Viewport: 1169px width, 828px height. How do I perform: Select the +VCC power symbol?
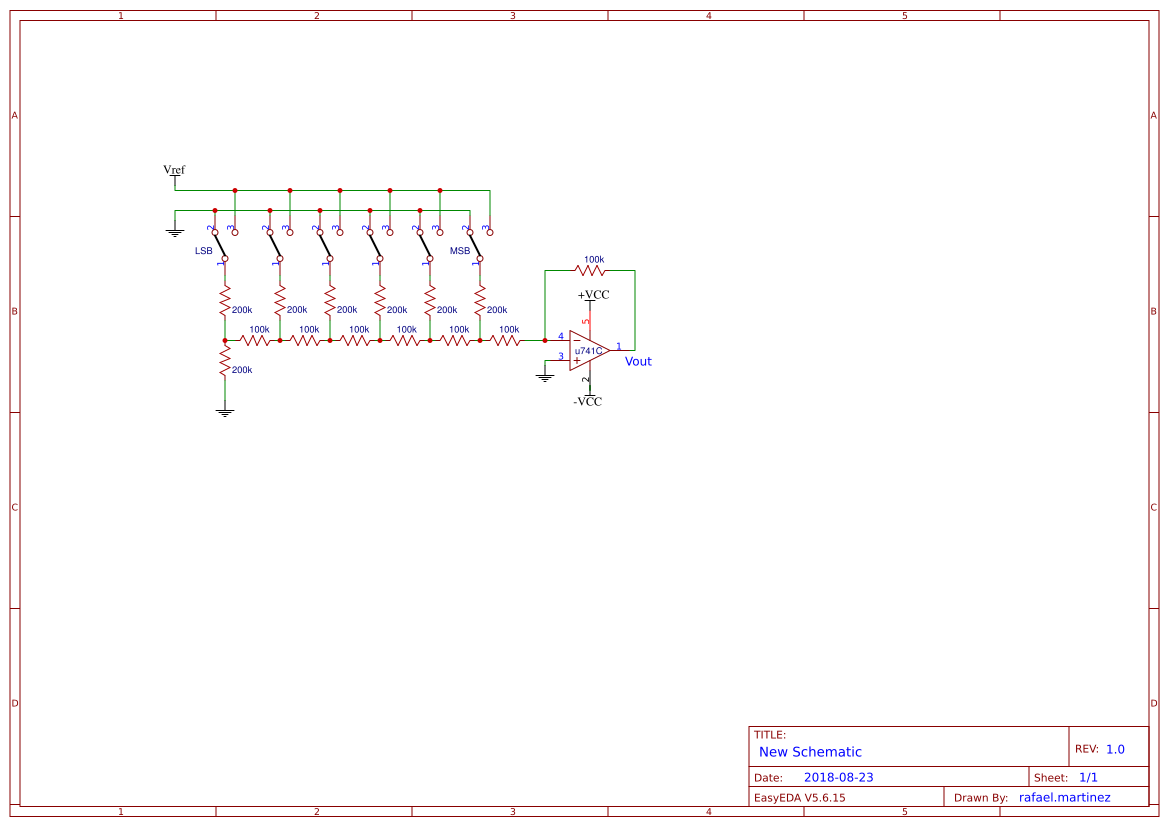pos(591,295)
